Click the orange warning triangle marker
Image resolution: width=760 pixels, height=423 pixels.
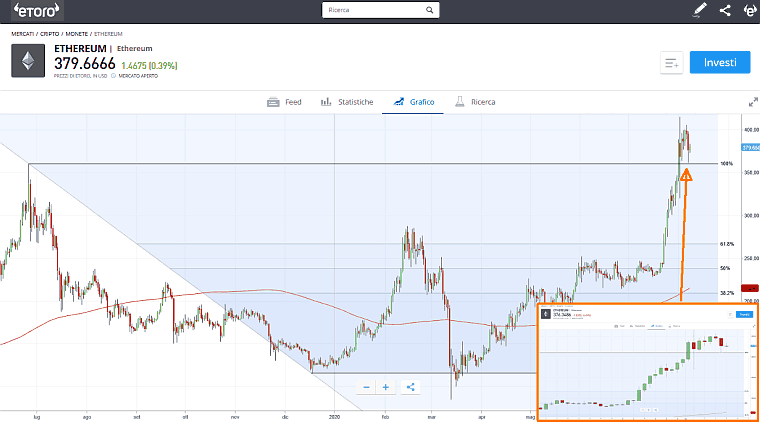click(x=686, y=176)
